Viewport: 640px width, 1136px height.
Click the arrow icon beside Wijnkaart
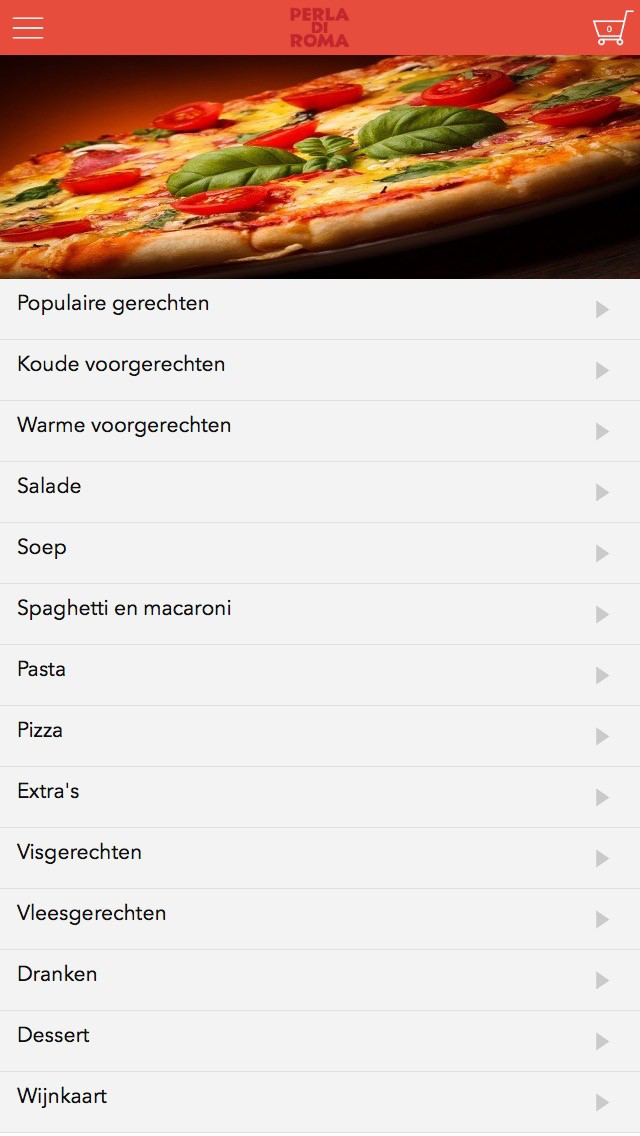[x=602, y=1102]
